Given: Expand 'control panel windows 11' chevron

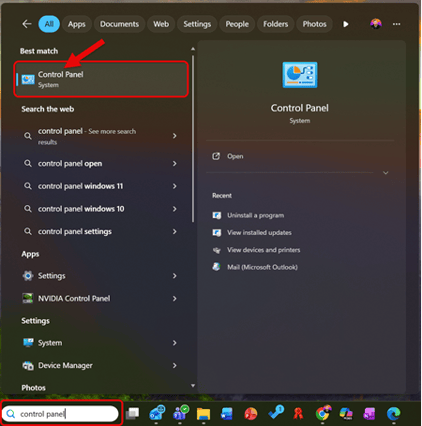Looking at the screenshot, I should [x=175, y=186].
